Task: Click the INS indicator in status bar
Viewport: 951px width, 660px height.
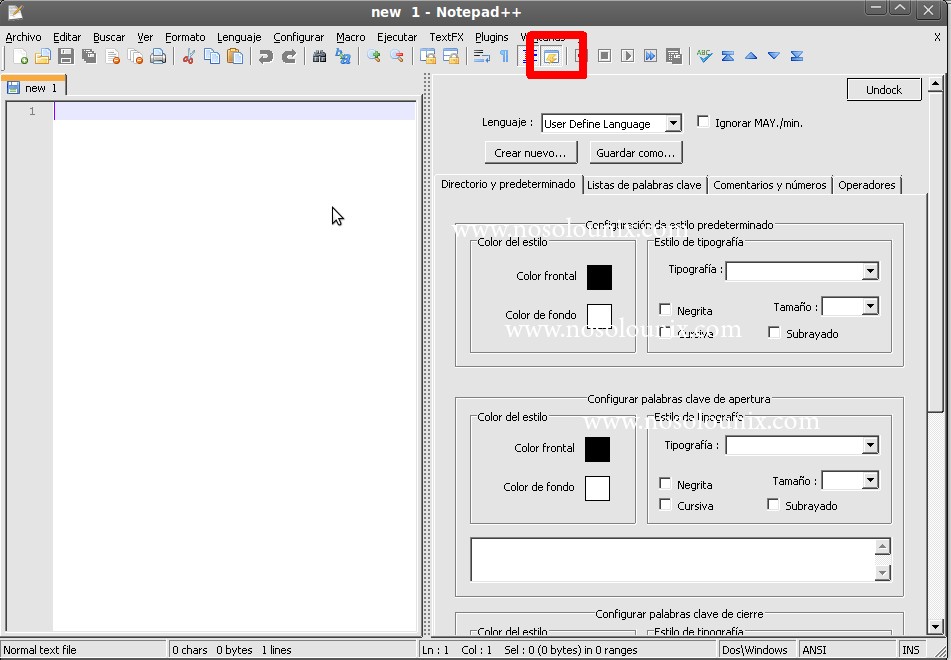Action: pyautogui.click(x=911, y=650)
